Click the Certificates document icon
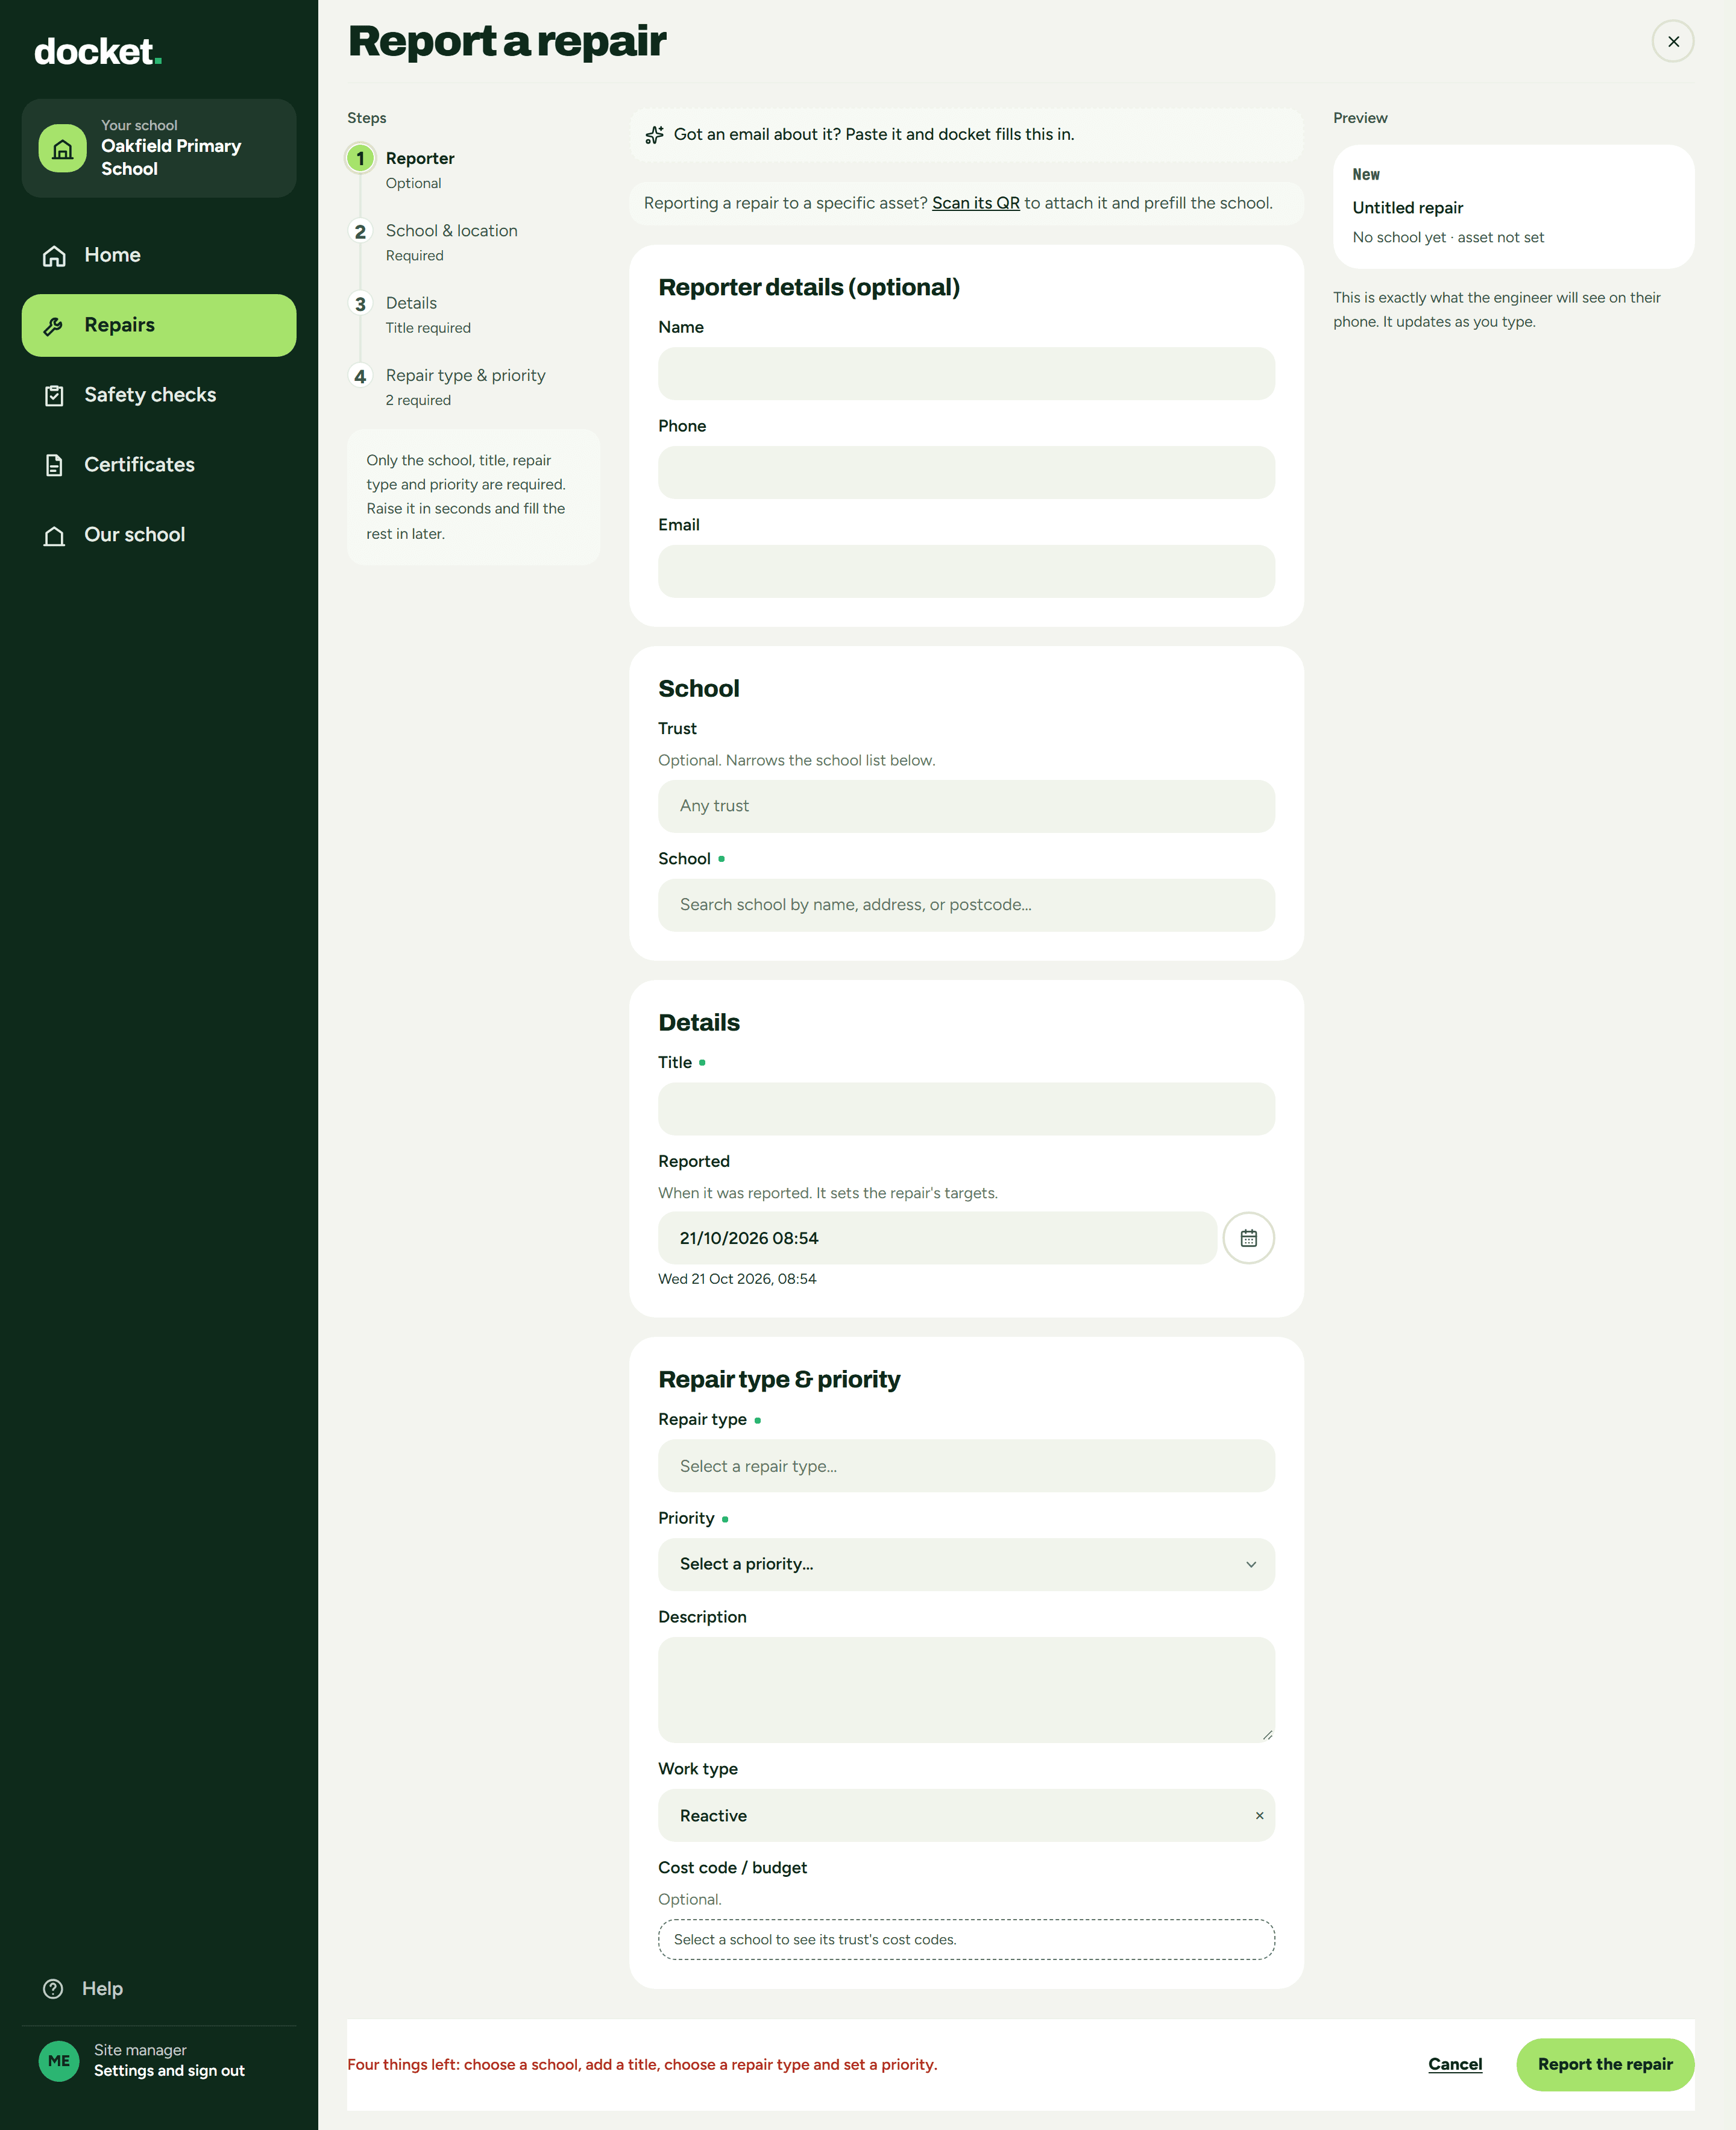This screenshot has height=2130, width=1736. click(x=54, y=466)
